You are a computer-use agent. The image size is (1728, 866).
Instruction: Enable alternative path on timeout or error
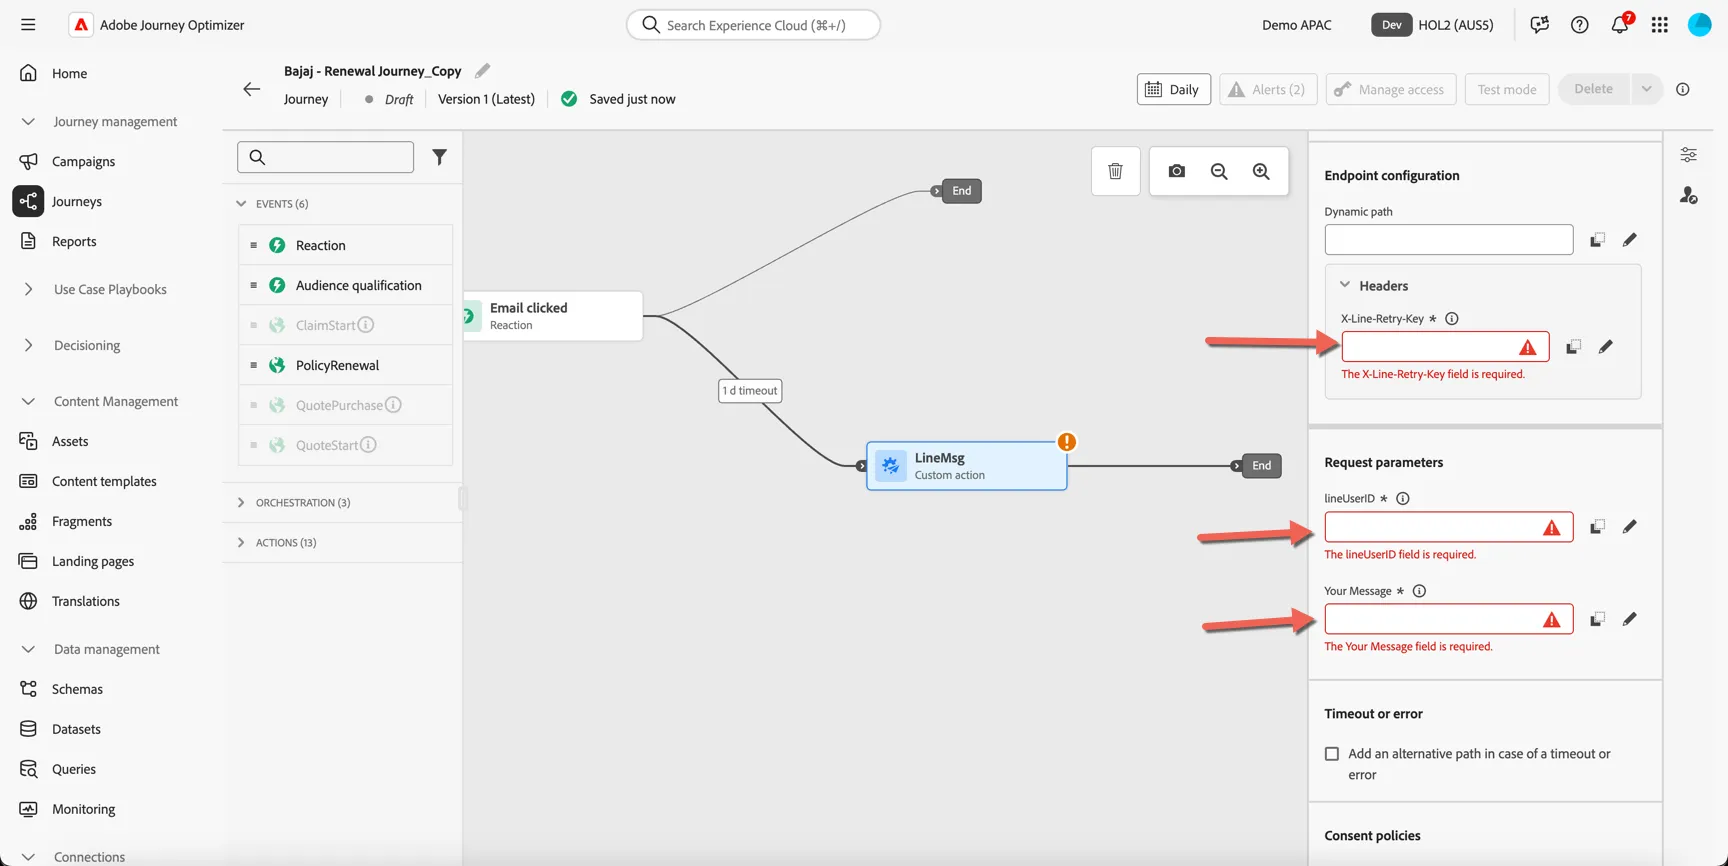[1332, 754]
